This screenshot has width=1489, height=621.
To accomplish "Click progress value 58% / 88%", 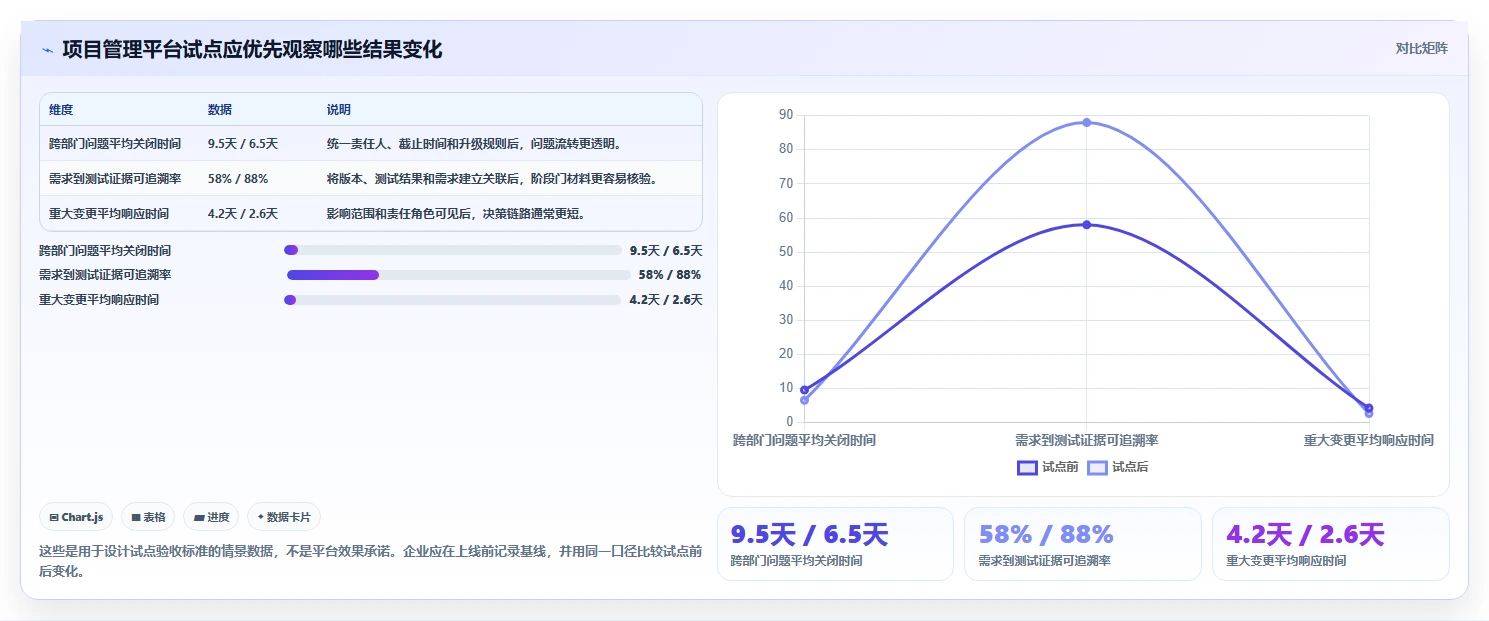I will pos(670,275).
